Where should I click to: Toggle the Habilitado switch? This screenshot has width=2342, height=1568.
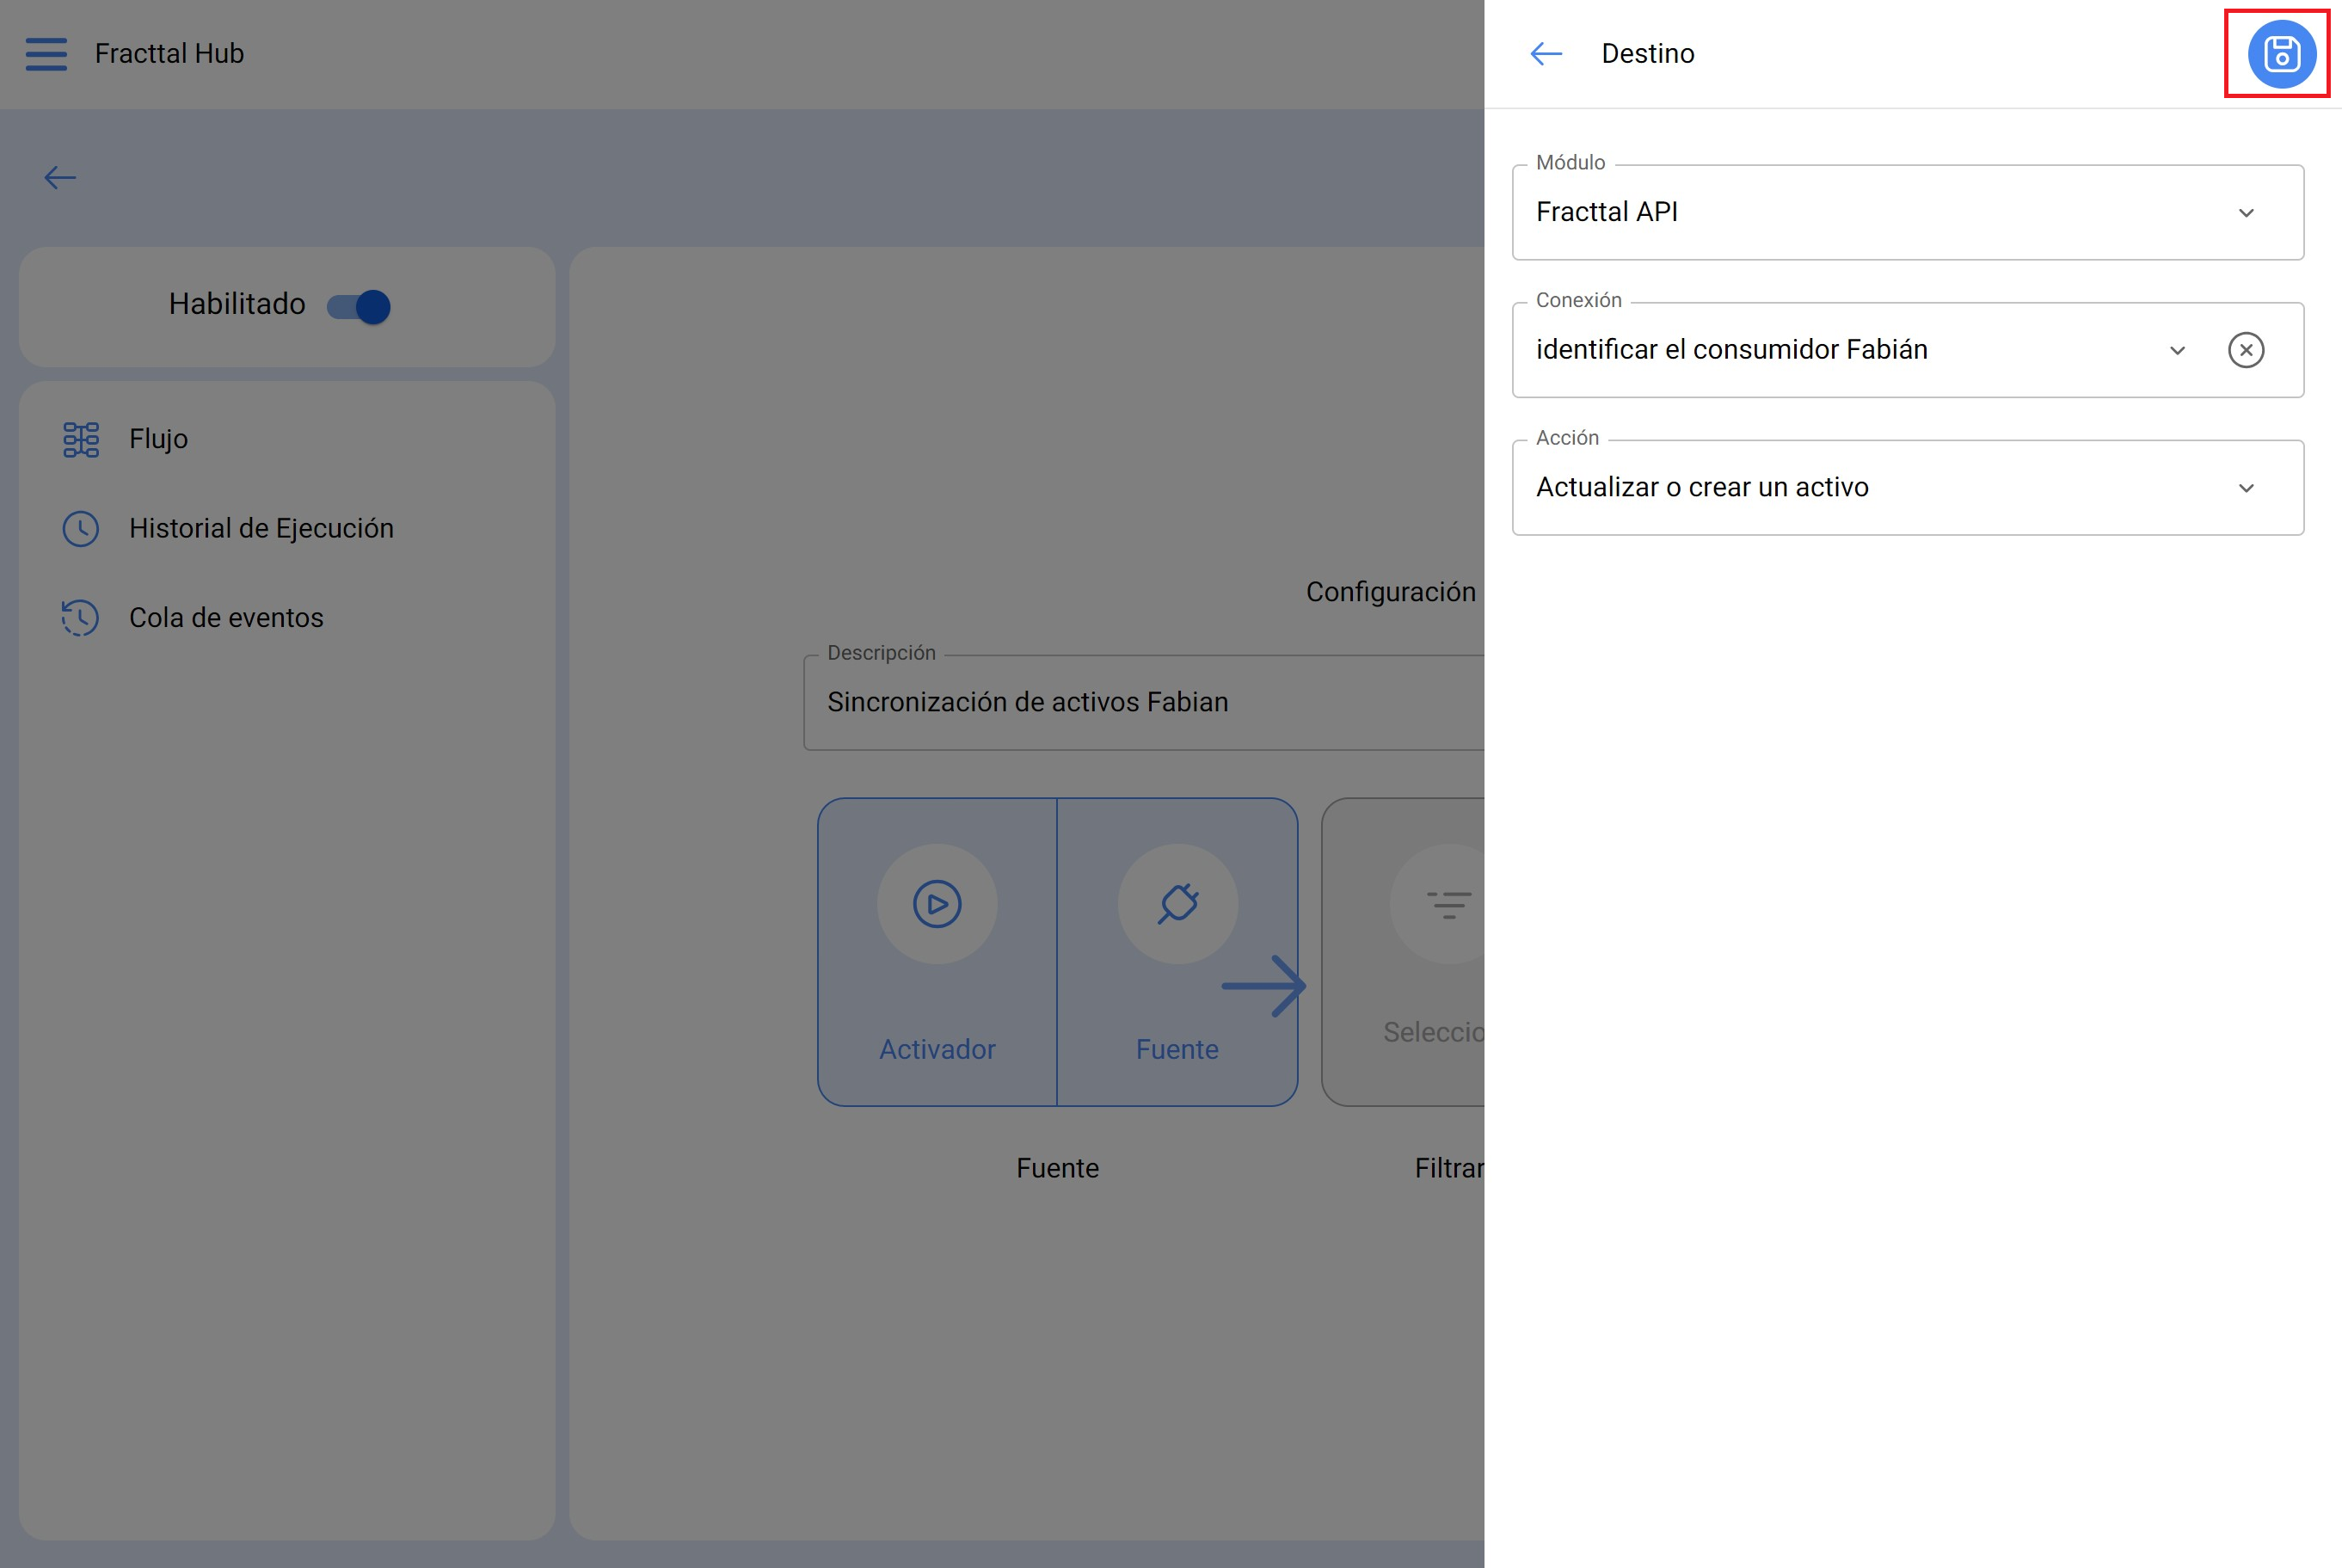tap(359, 306)
